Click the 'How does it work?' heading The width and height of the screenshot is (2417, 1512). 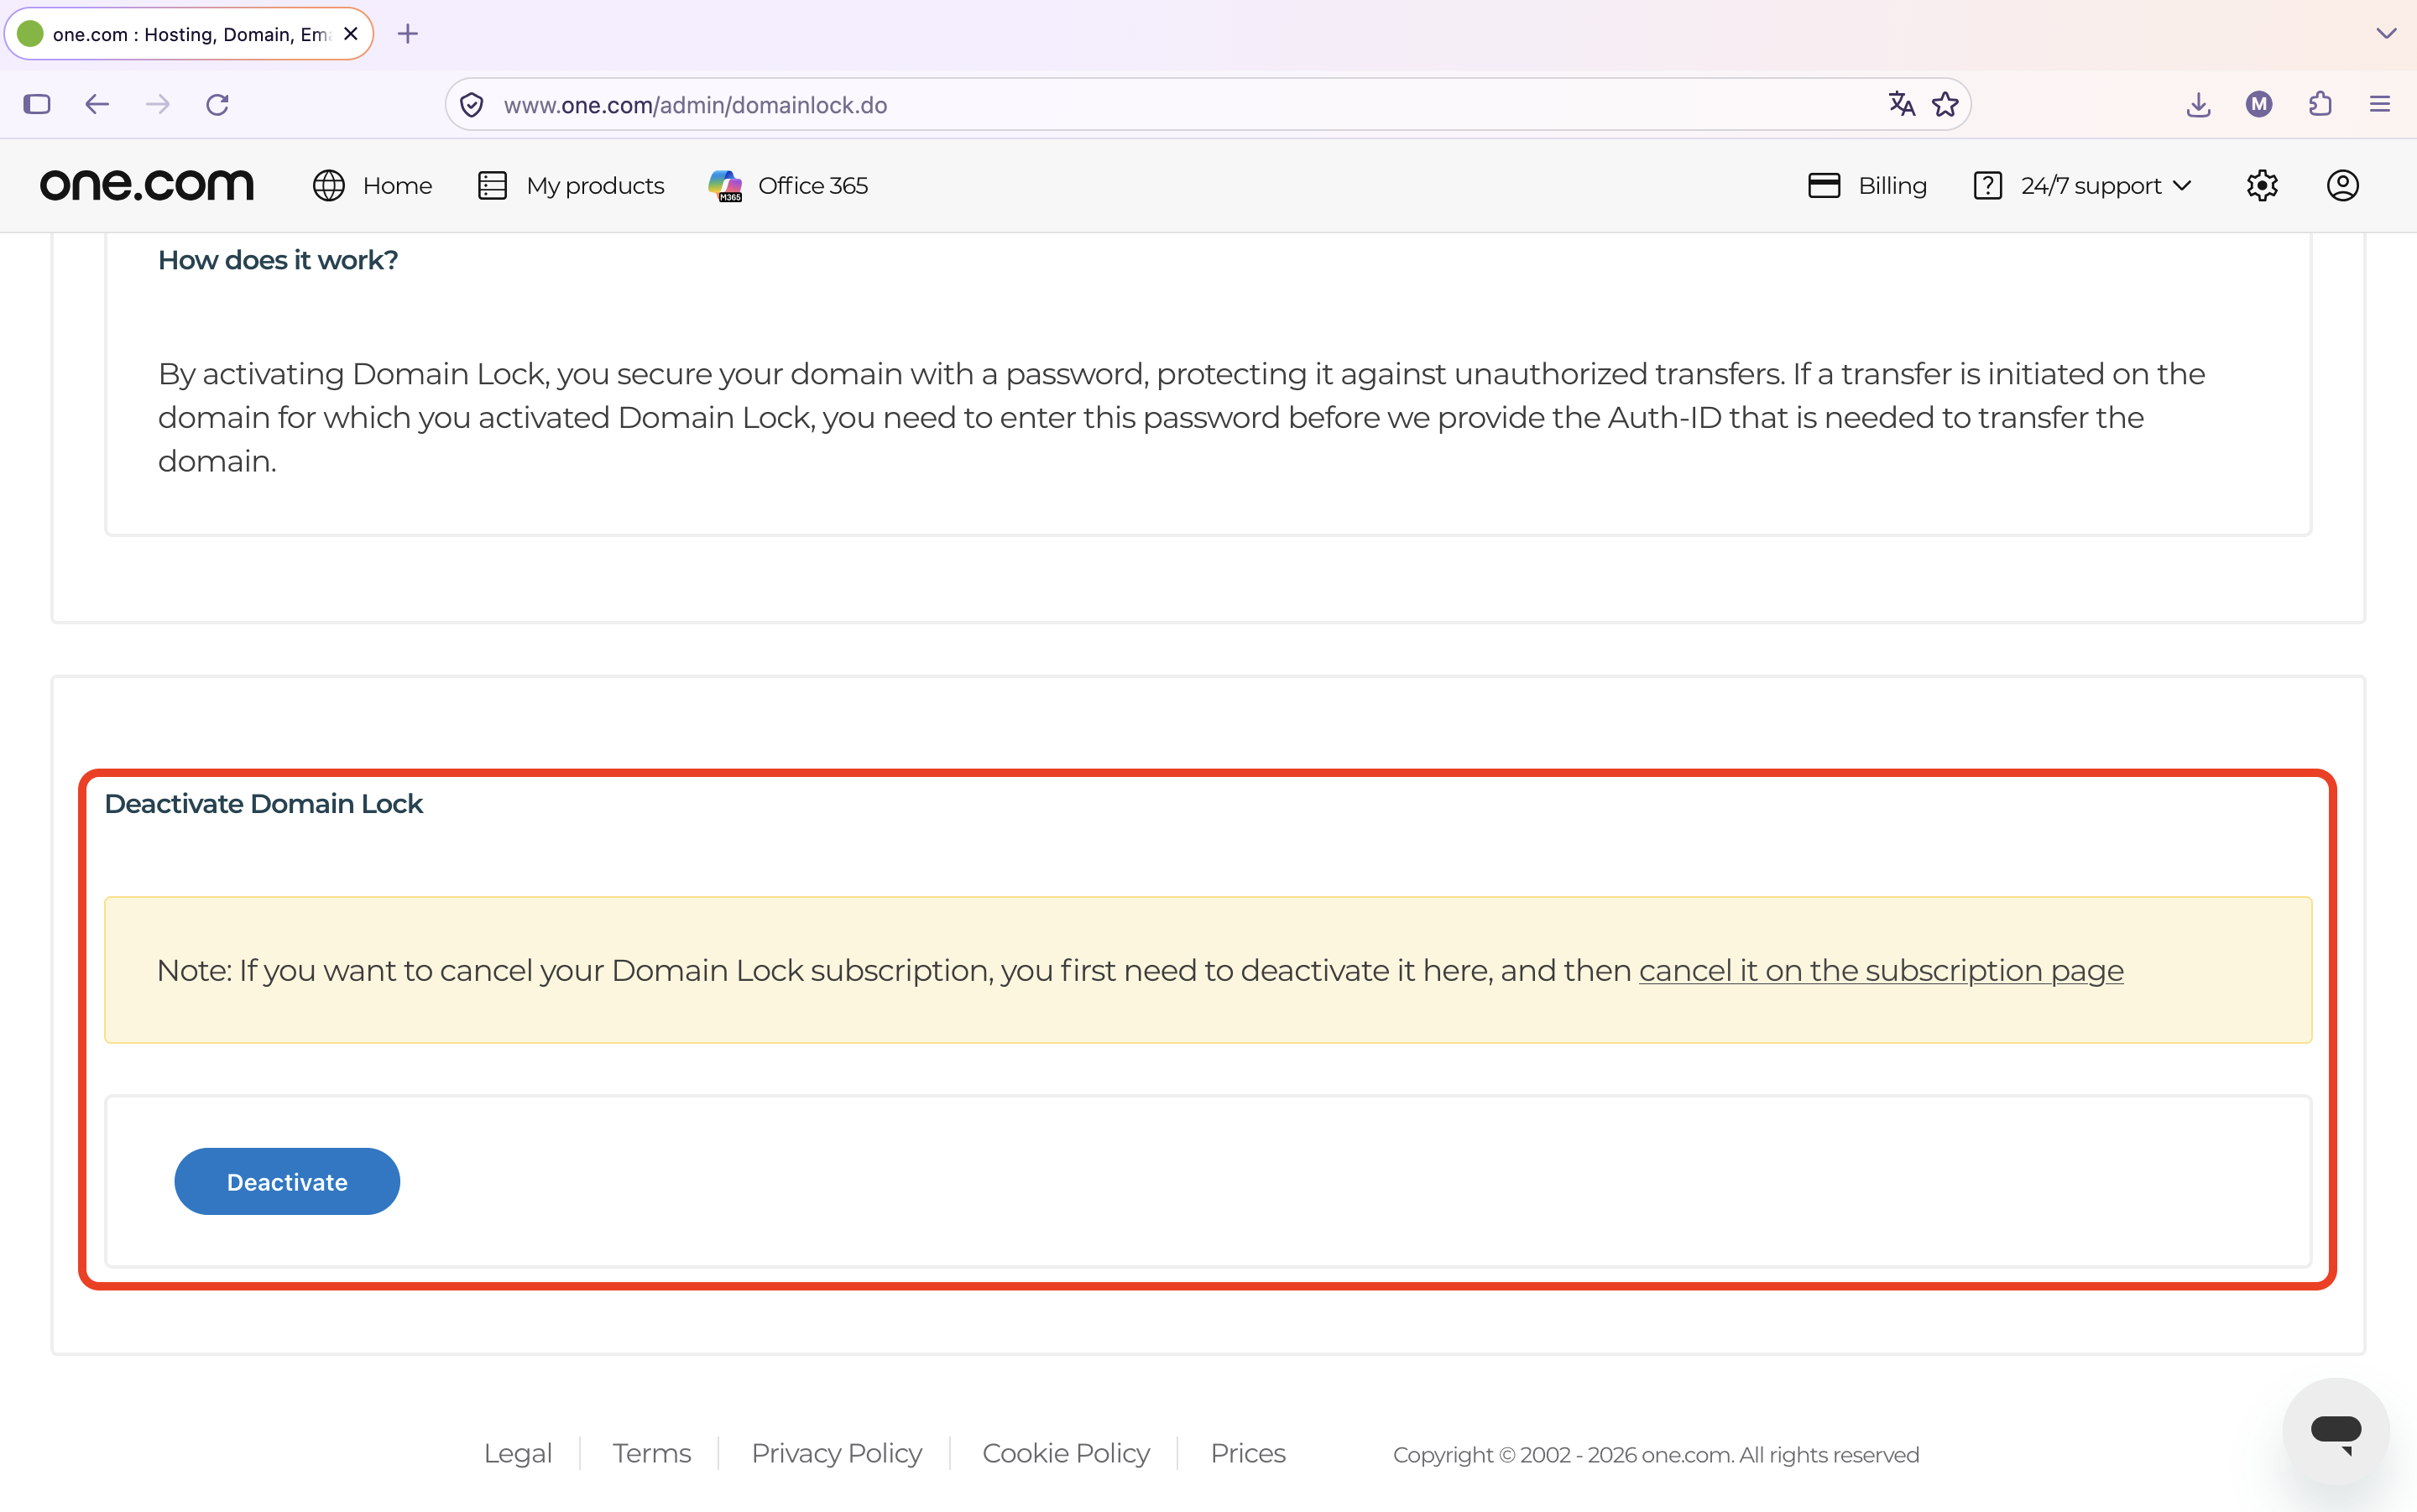[x=278, y=260]
